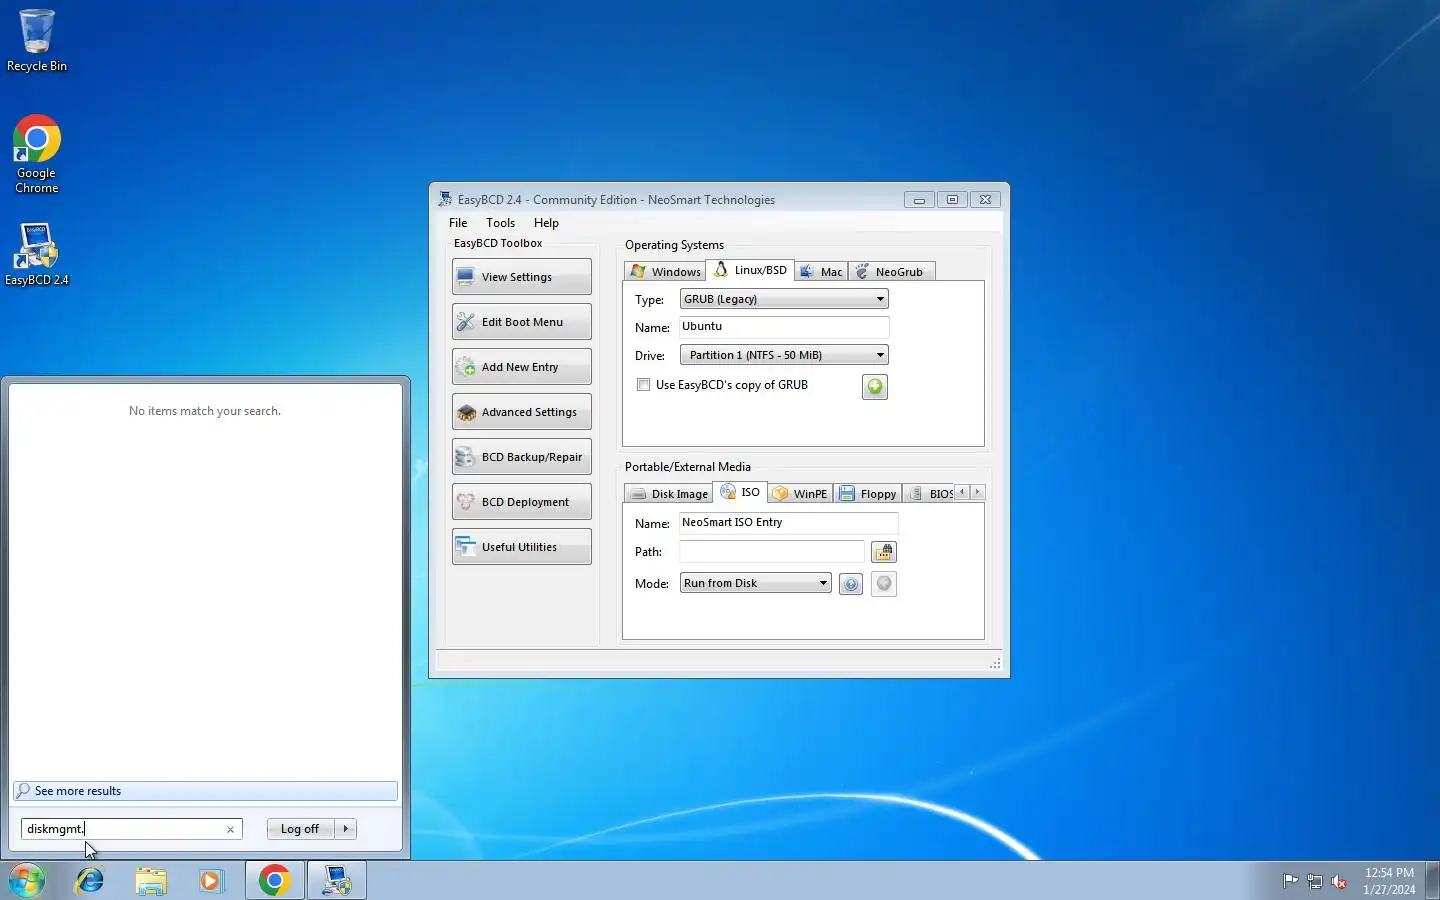Switch to the Windows operating system tab
The width and height of the screenshot is (1440, 900).
coord(665,272)
